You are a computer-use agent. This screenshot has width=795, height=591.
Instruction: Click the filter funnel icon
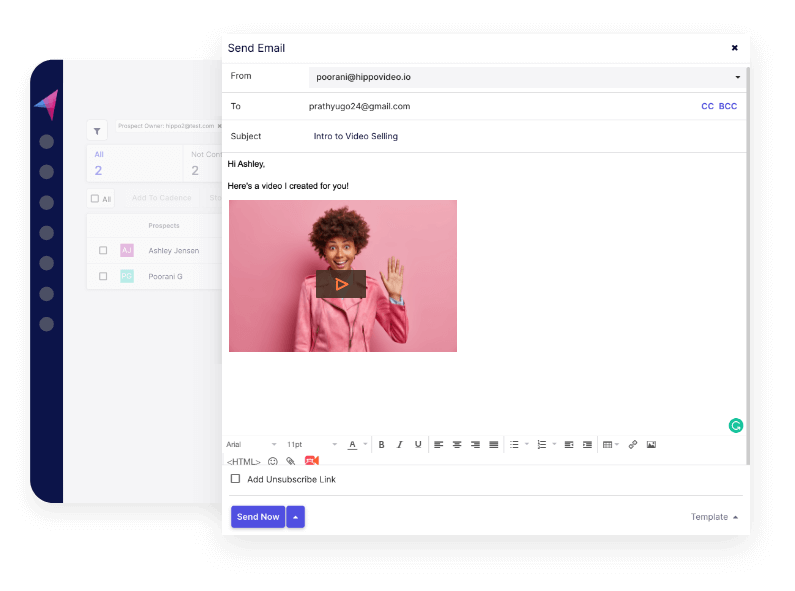coord(97,130)
